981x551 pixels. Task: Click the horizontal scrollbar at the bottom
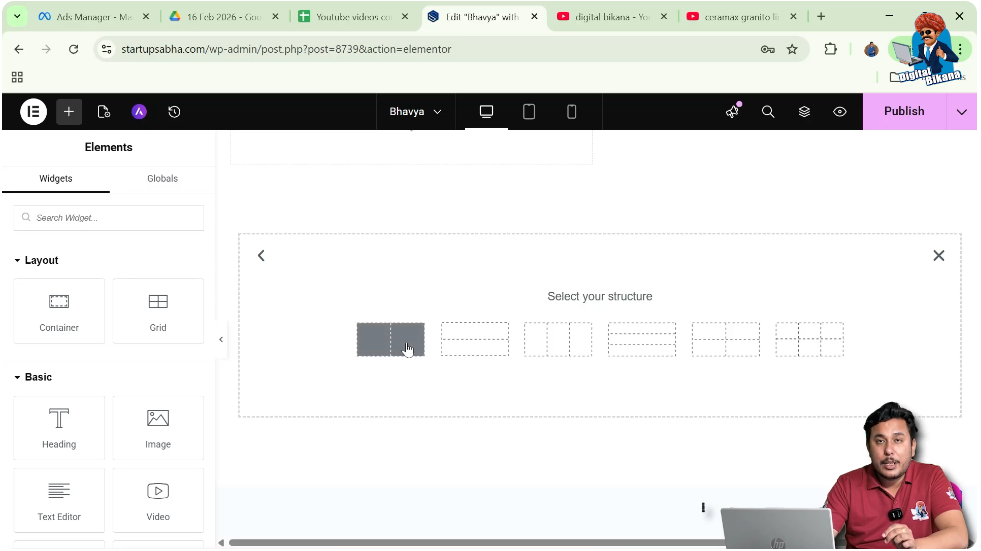point(475,542)
